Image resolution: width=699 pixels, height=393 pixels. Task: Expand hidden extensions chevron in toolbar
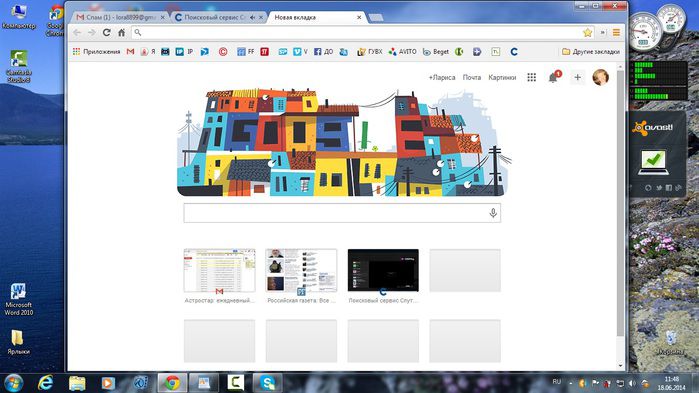(603, 33)
